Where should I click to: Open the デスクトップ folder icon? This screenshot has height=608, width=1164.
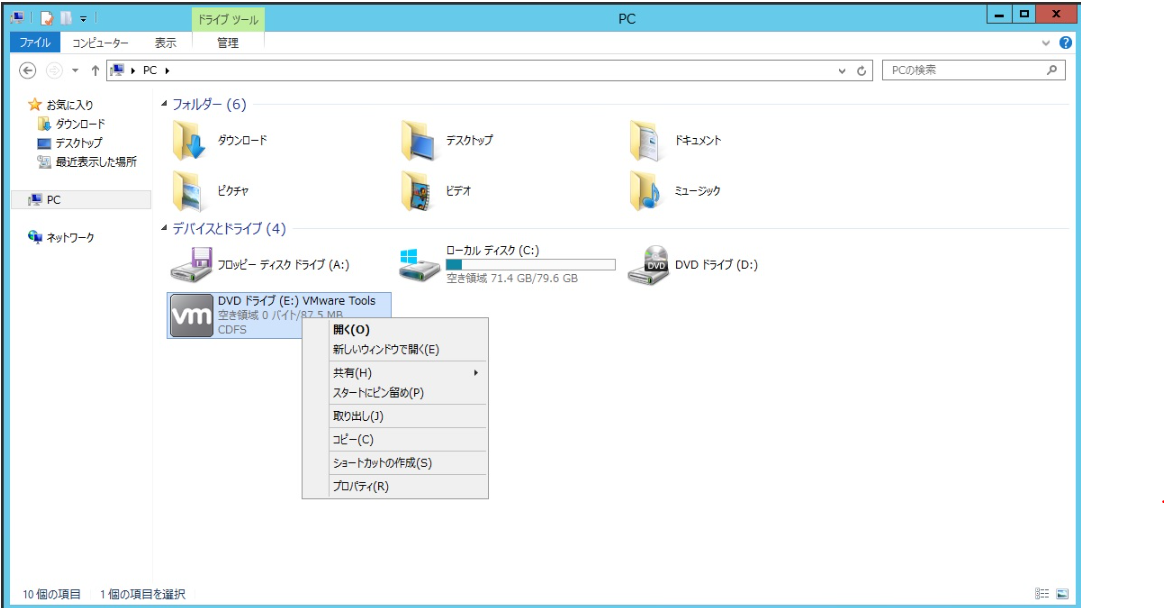pos(416,141)
